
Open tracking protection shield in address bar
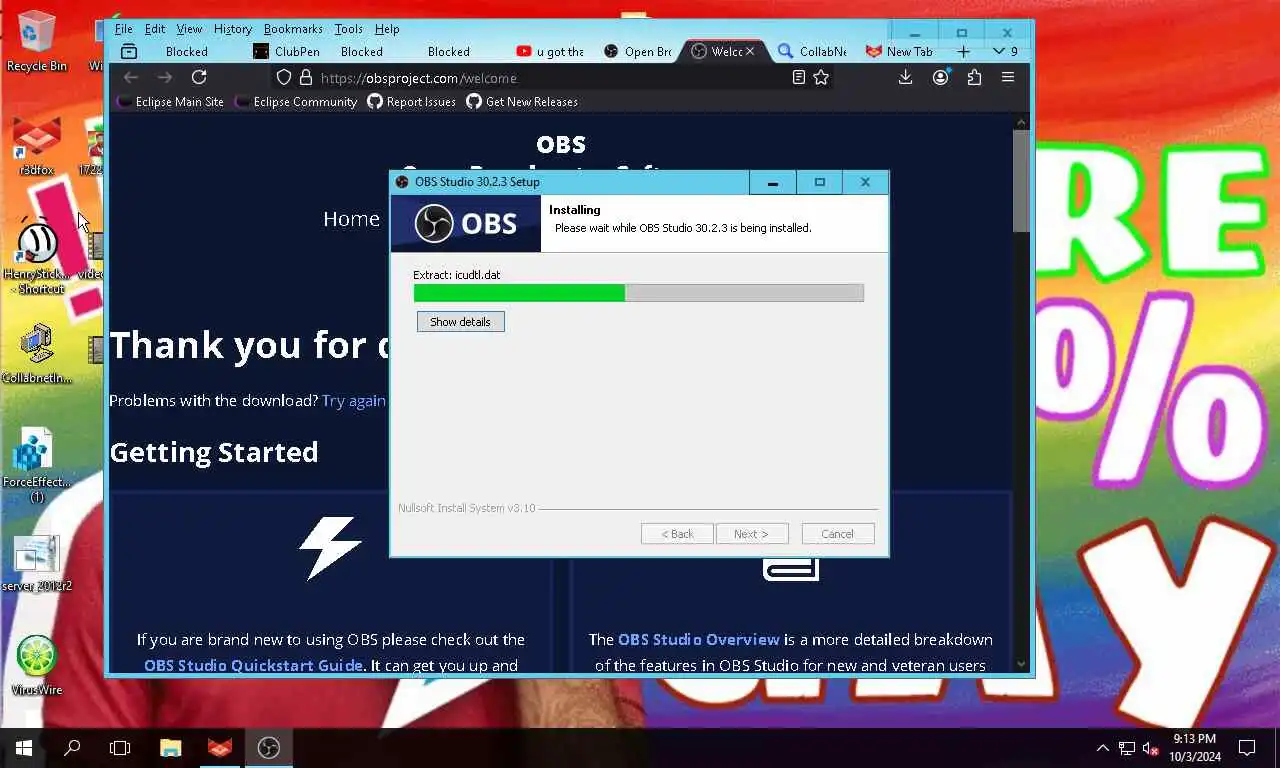point(284,77)
